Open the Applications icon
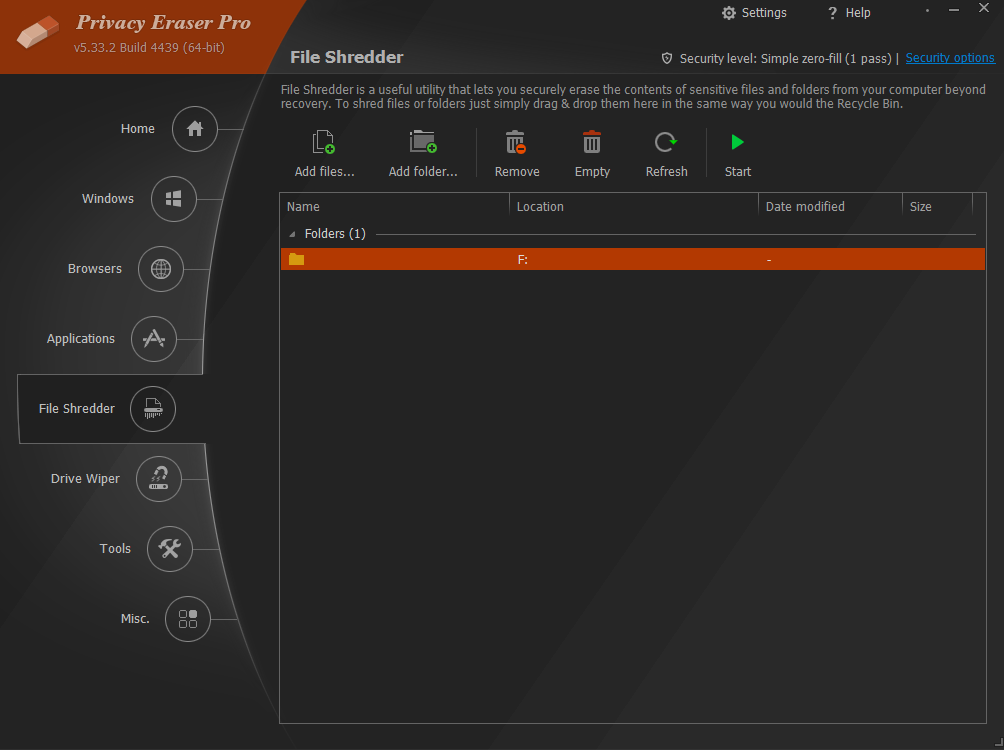 click(154, 339)
